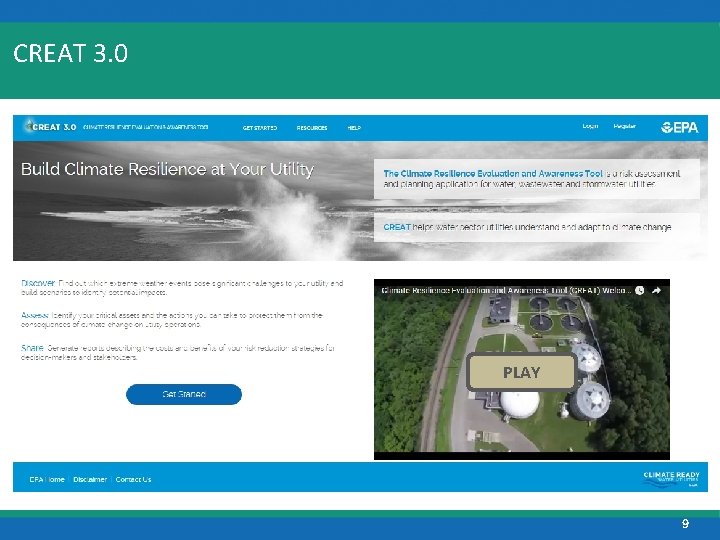The height and width of the screenshot is (540, 720).
Task: Click the Share arrow icon on video
Action: pyautogui.click(x=657, y=290)
